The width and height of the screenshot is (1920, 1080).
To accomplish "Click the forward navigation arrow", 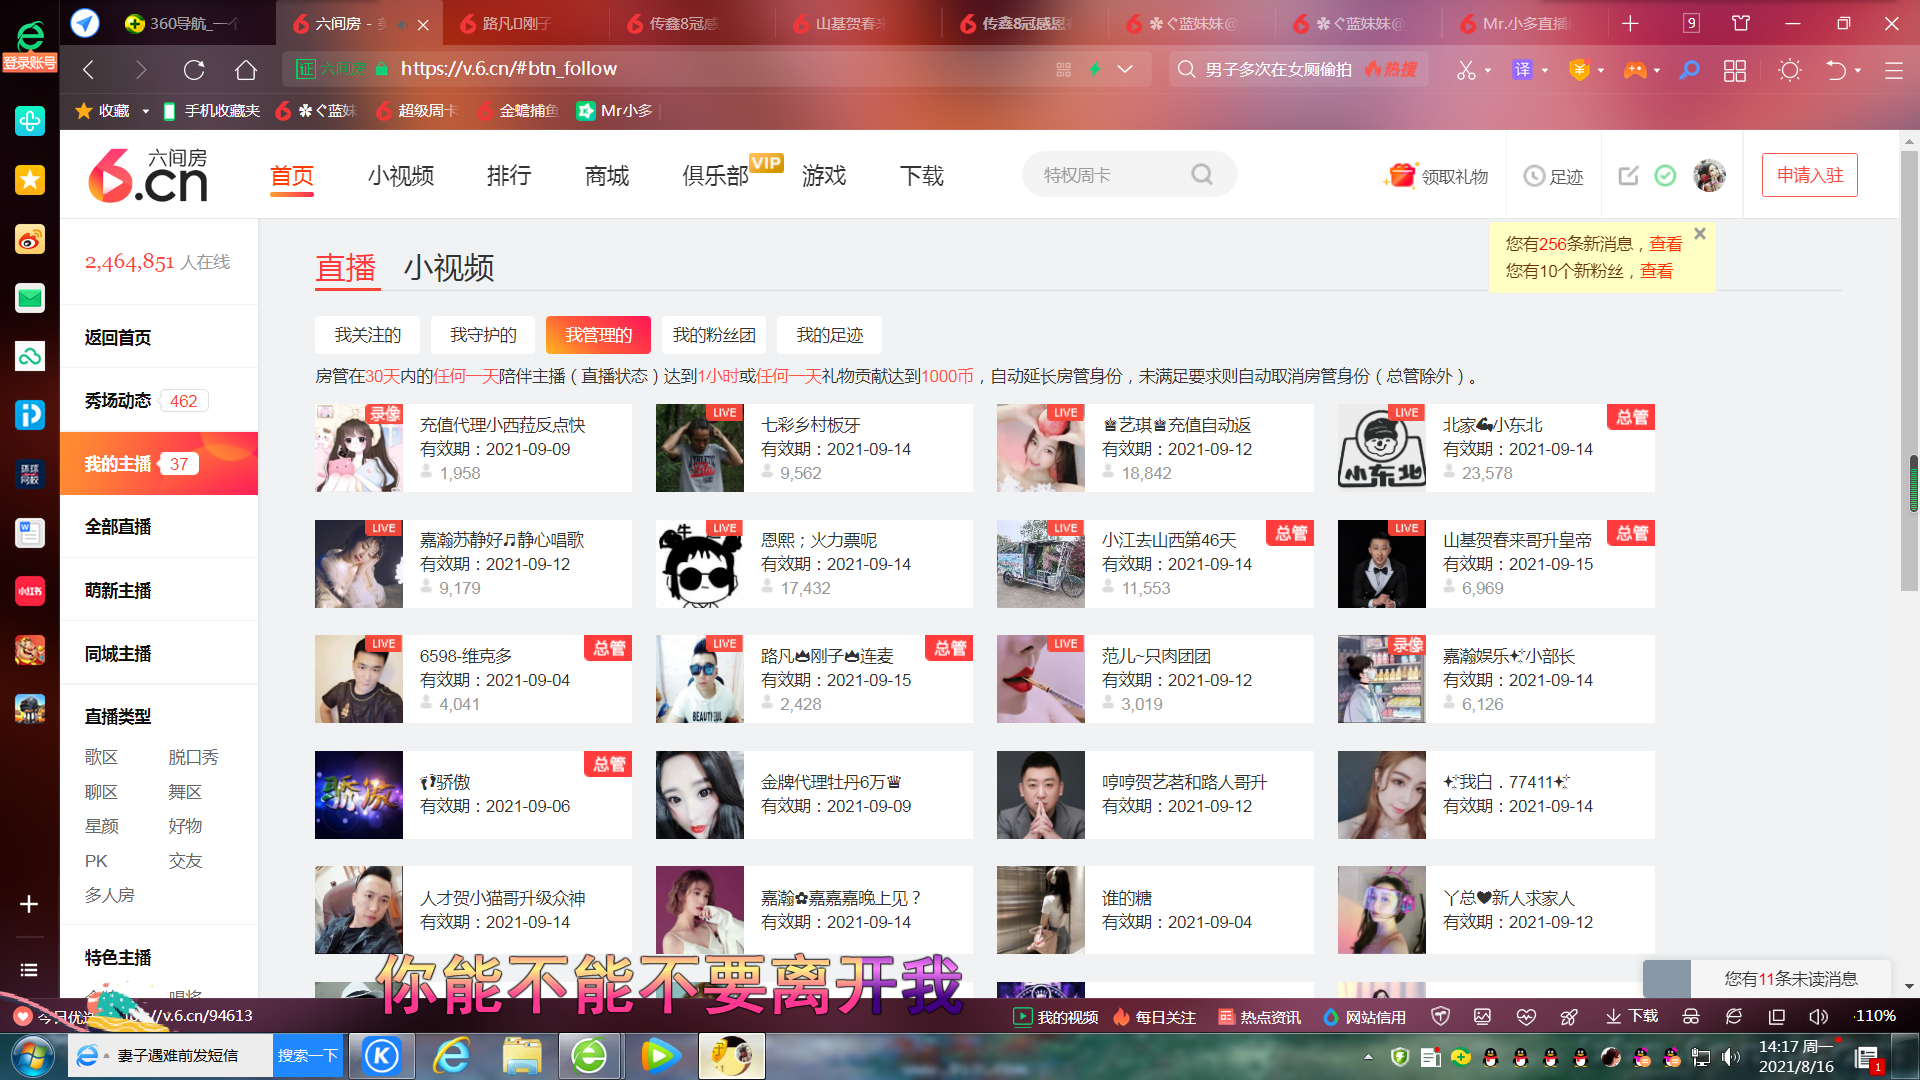I will tap(141, 69).
